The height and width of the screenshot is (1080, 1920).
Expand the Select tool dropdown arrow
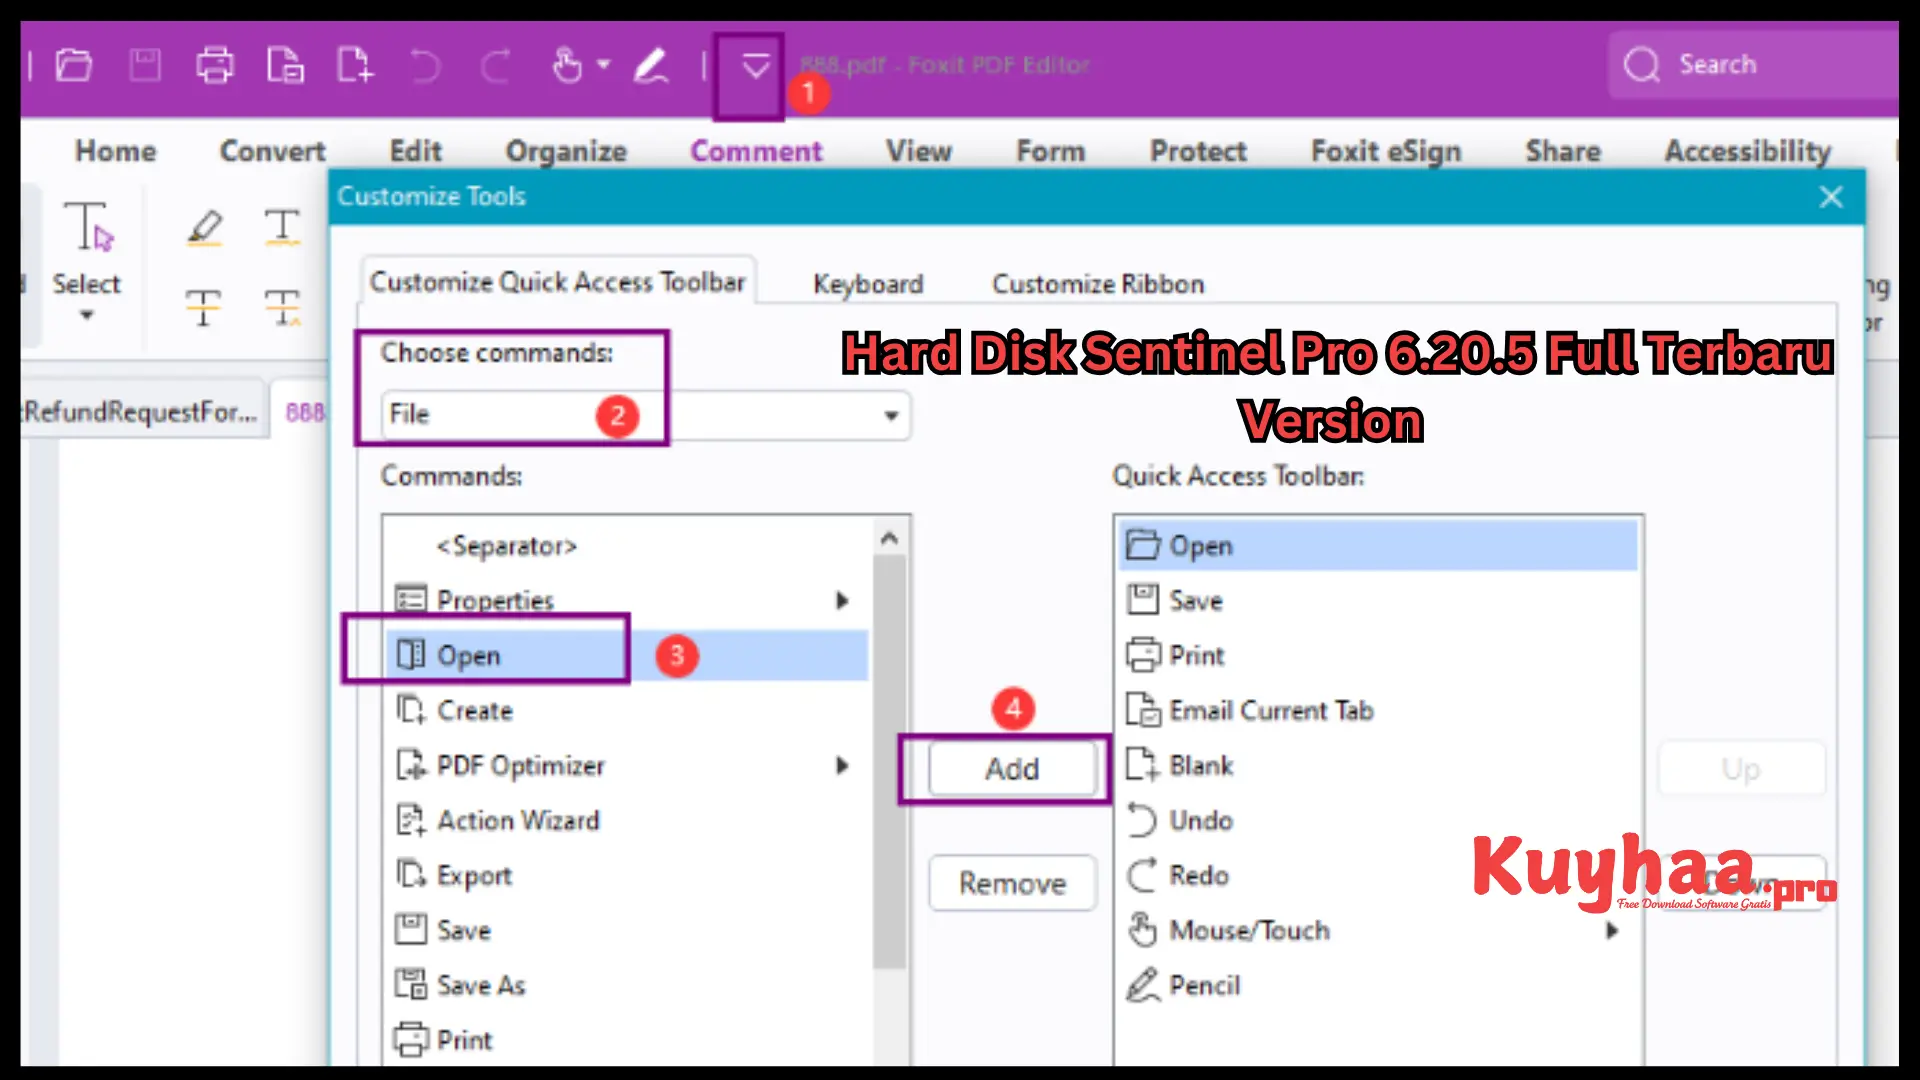87,316
